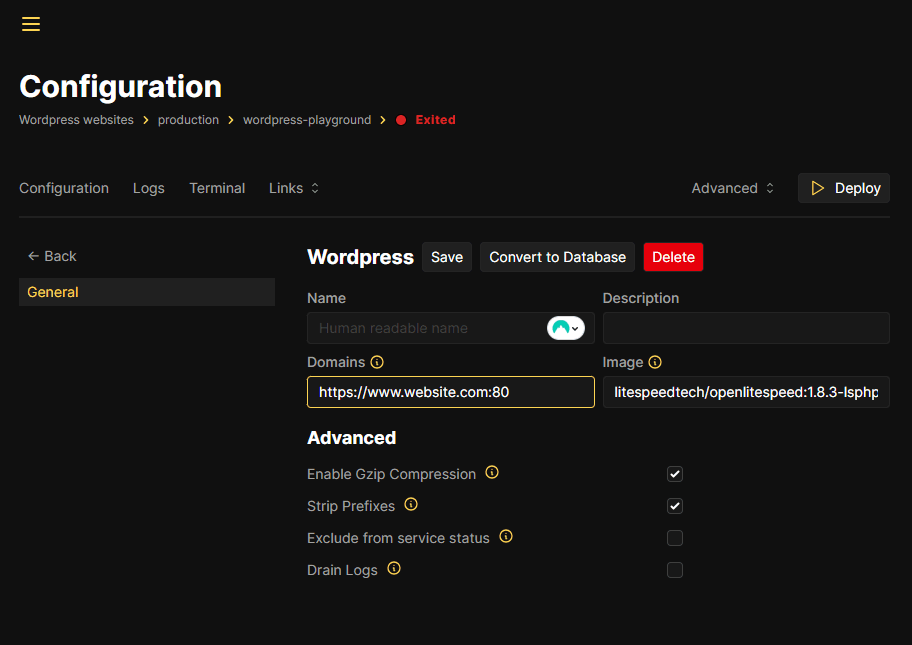
Task: Click the Image field with litespeedtech value
Action: point(746,392)
